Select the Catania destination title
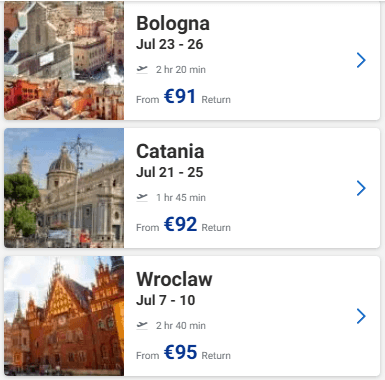This screenshot has width=385, height=380. tap(170, 151)
